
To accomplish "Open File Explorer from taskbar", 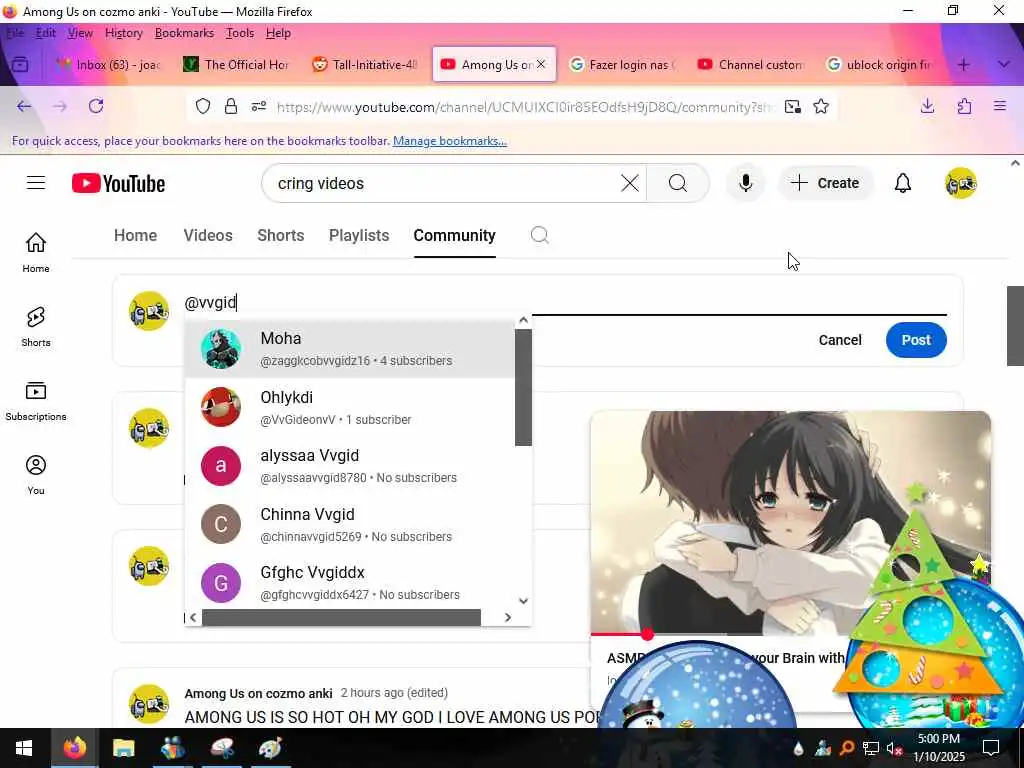I will point(123,748).
